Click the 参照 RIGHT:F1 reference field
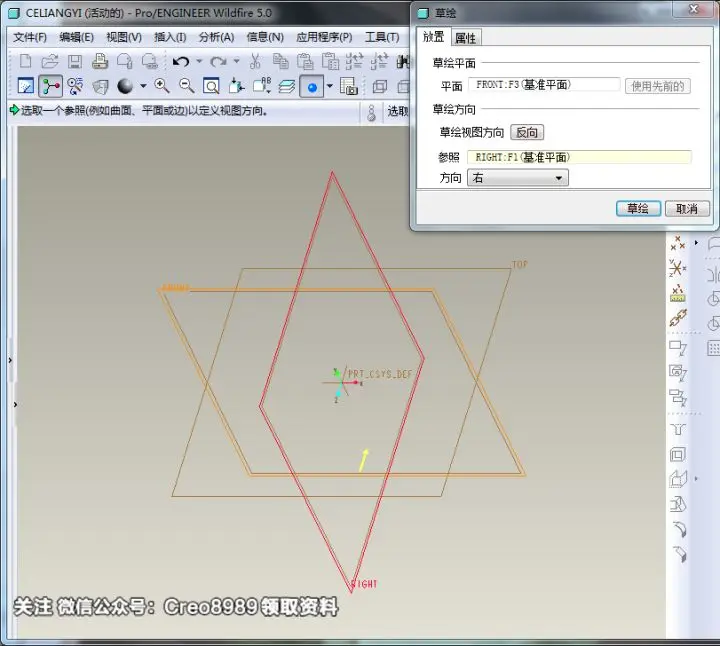The height and width of the screenshot is (646, 720). coord(579,157)
